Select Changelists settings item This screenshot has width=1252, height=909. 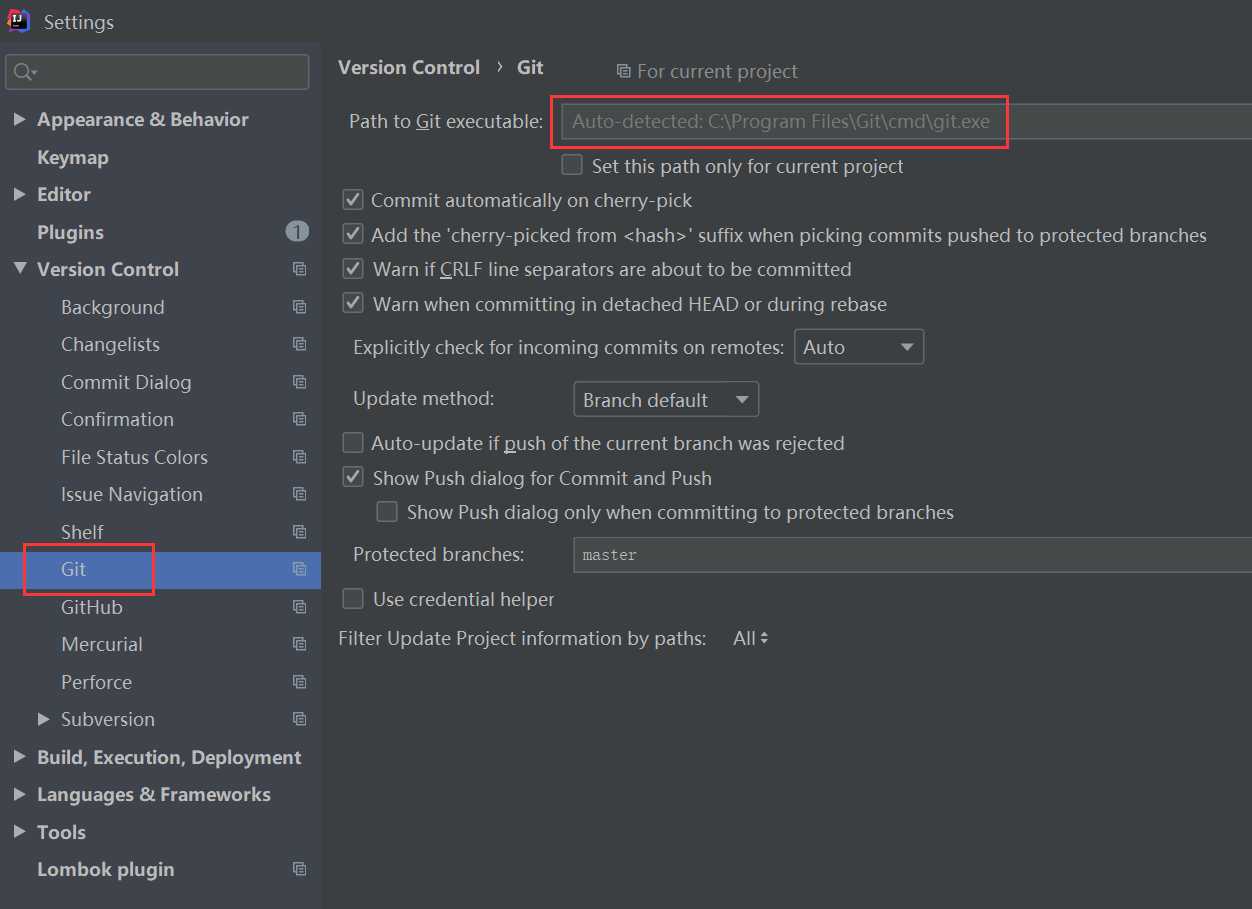(110, 344)
